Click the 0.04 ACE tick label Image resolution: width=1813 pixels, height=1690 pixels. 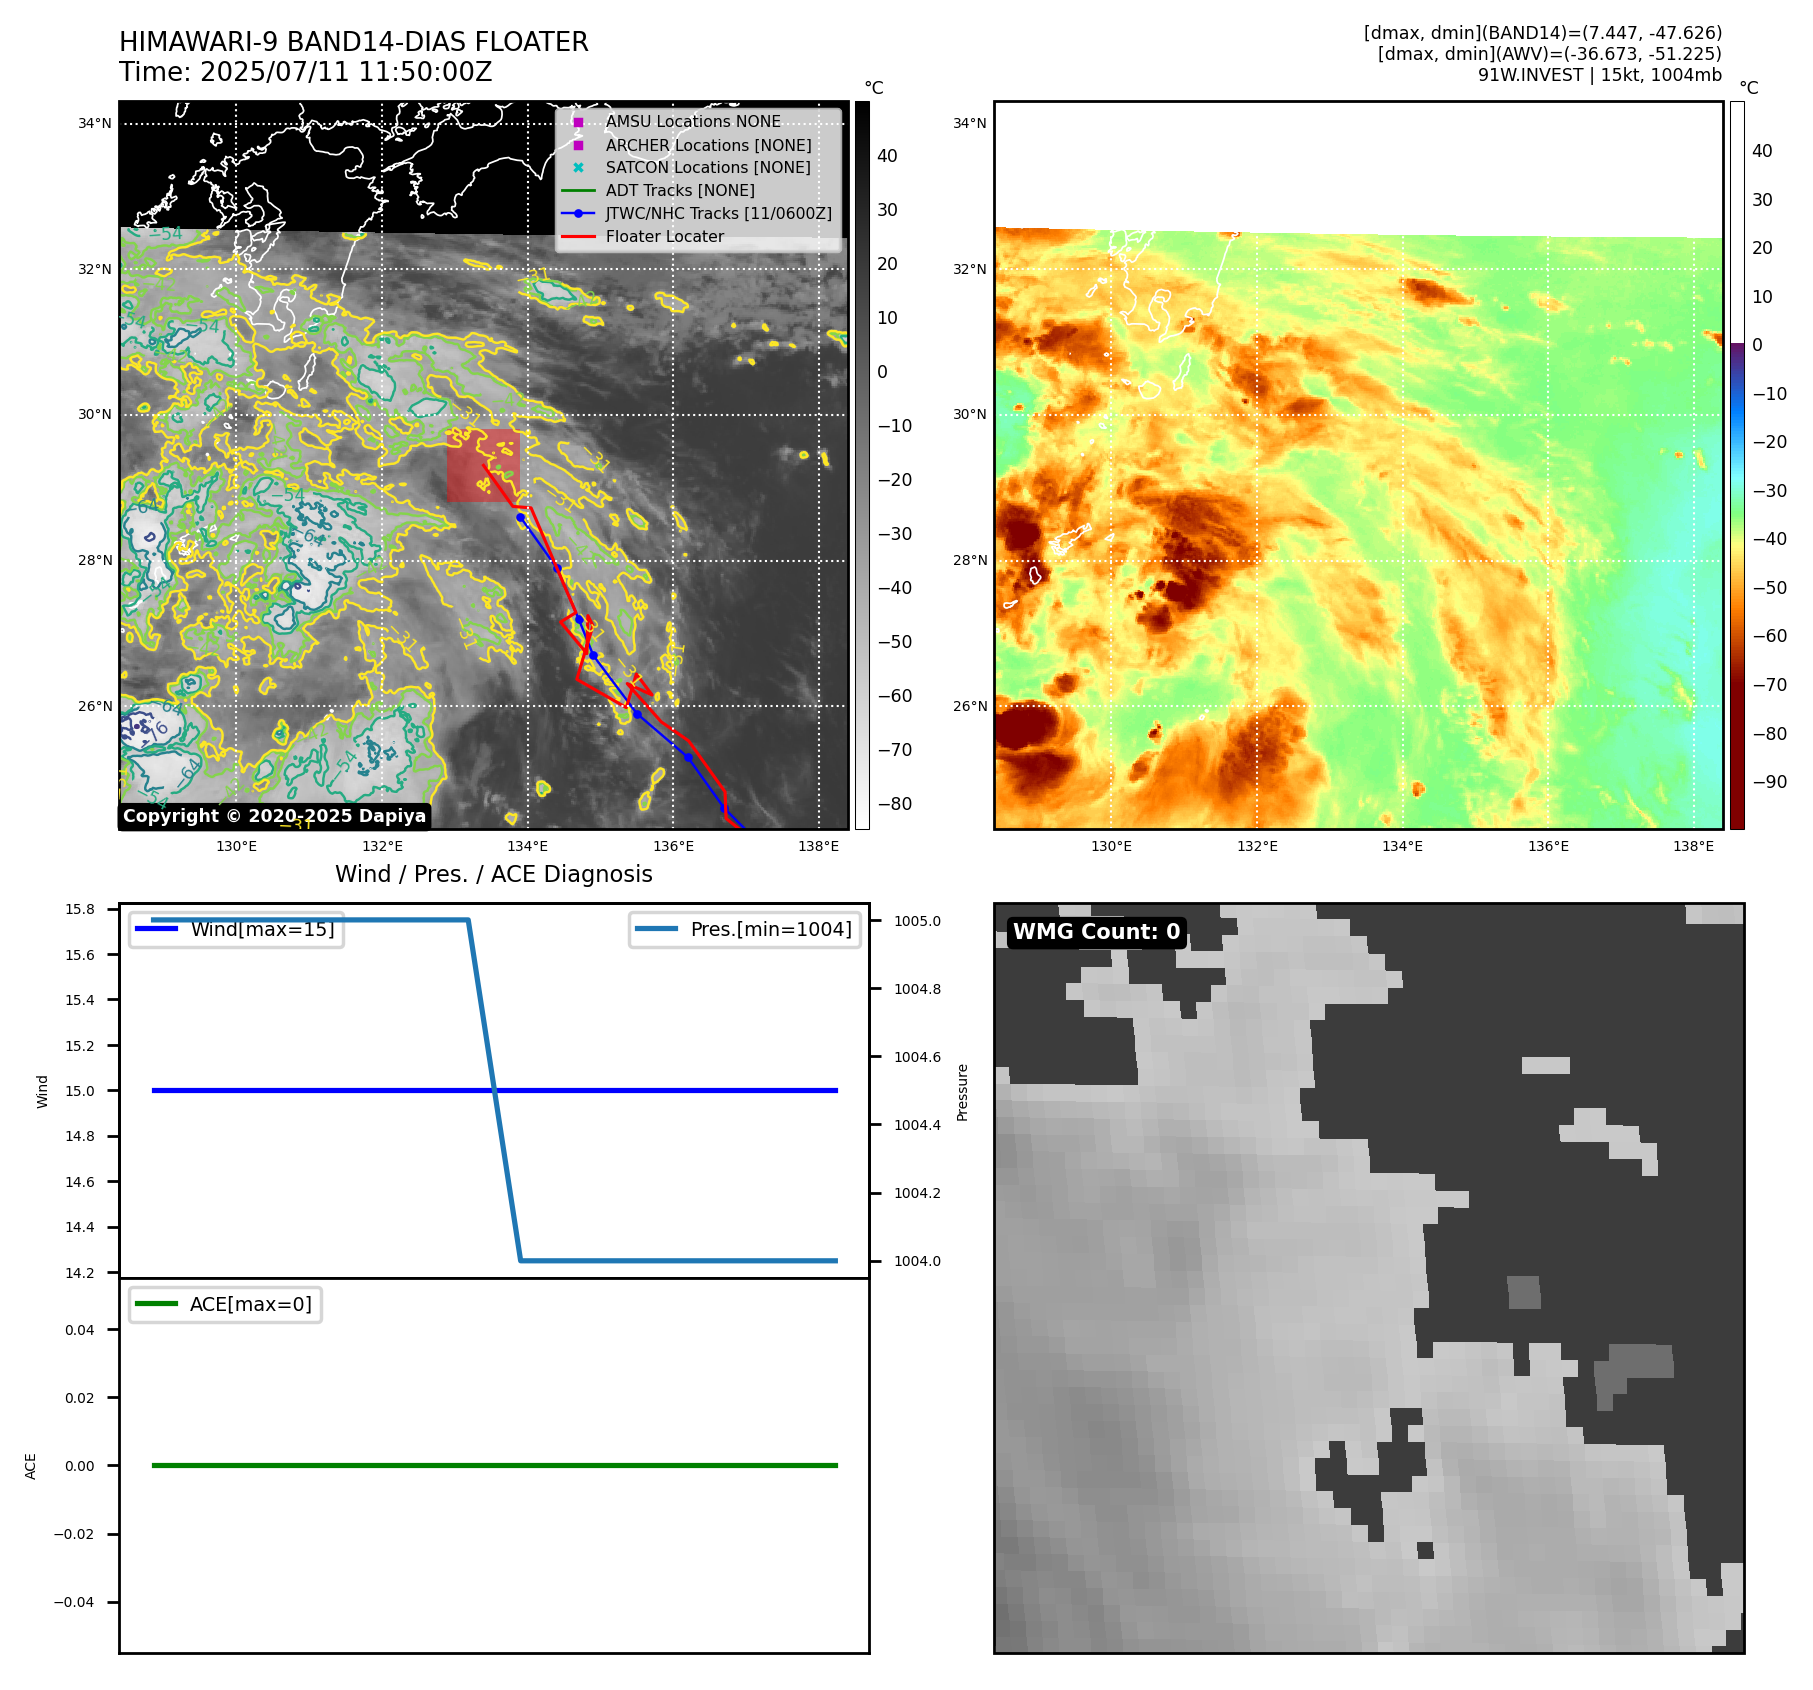tap(80, 1330)
